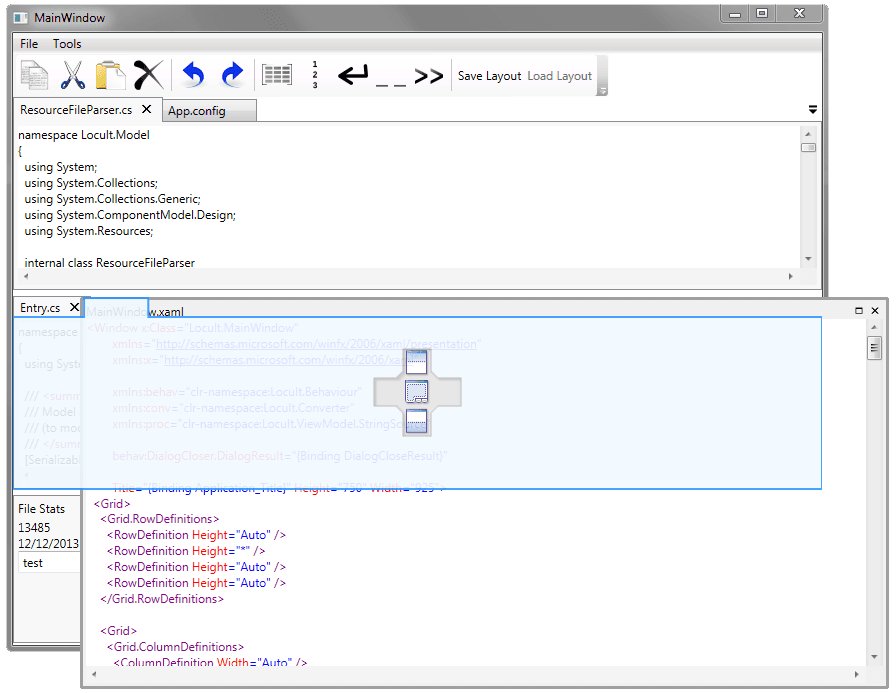Screen dimensions: 896x693
Task: Click the Copy icon in toolbar
Action: coord(35,76)
